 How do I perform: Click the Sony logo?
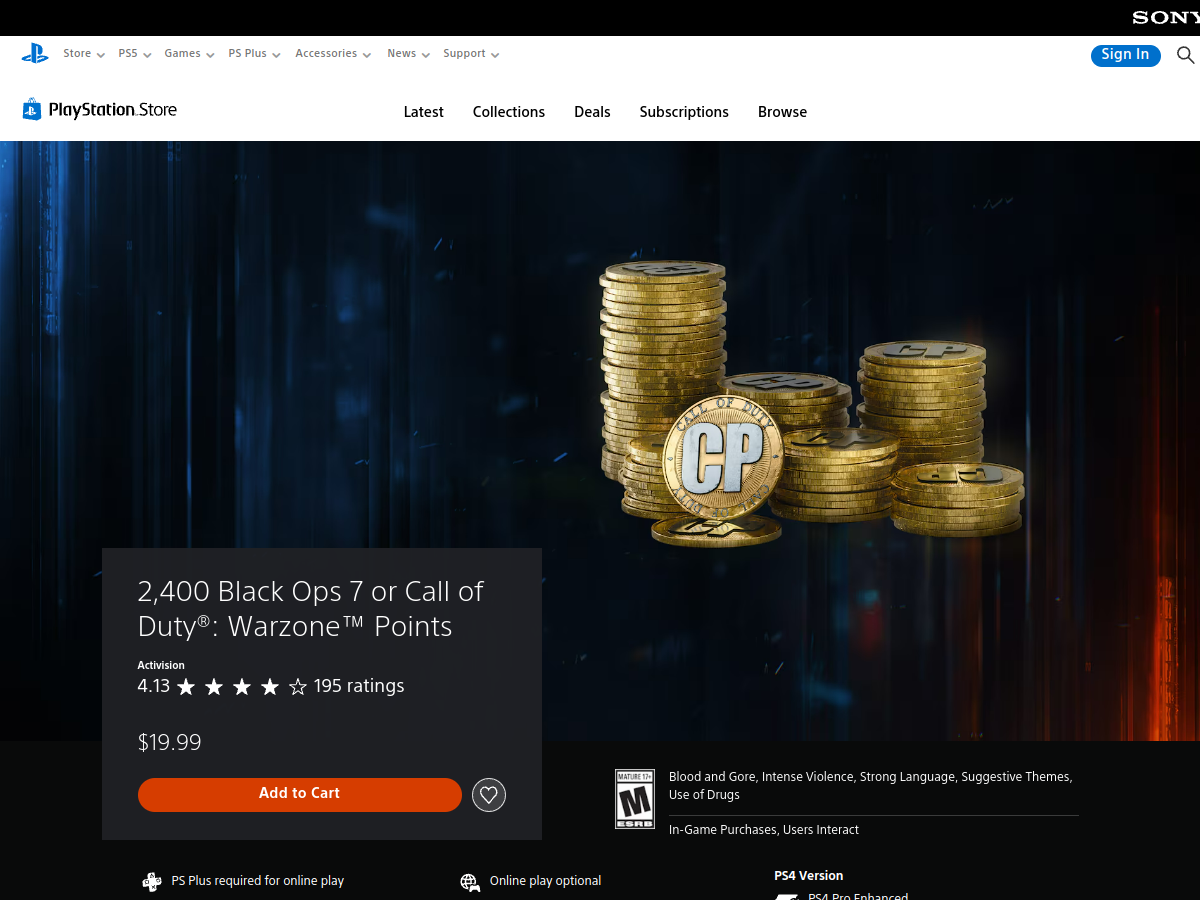[x=1165, y=18]
